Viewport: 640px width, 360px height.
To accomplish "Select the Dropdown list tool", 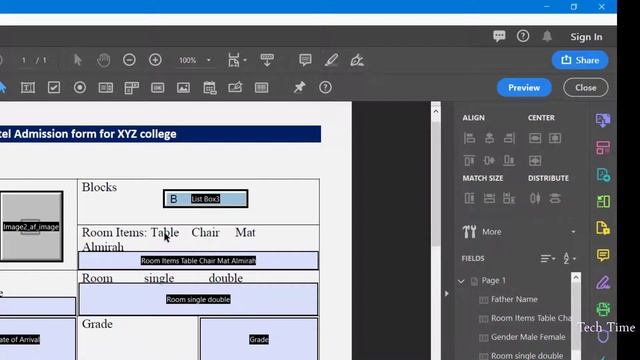I will coord(131,87).
